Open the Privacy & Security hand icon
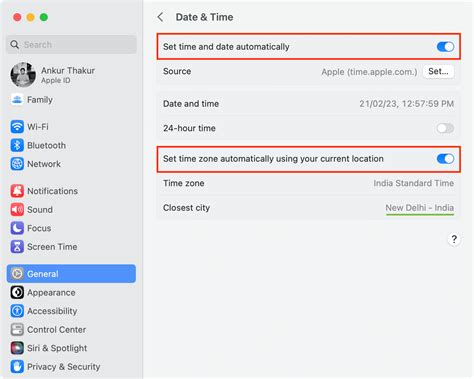Viewport: 474px width, 379px height. 17,367
